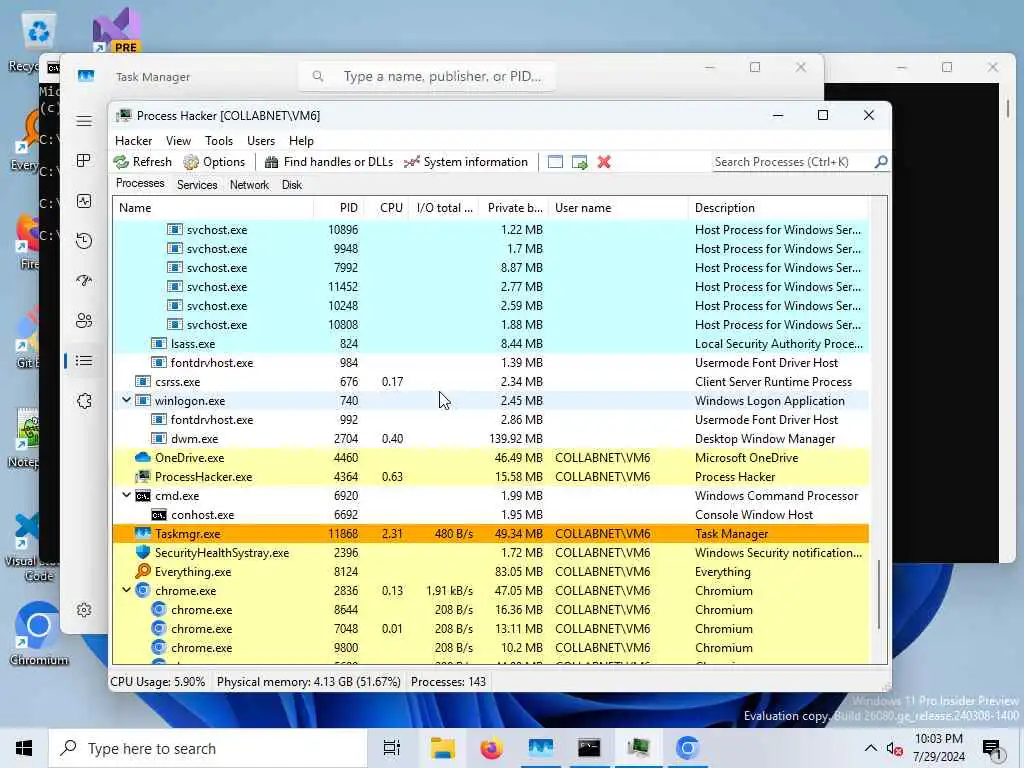Open the Chromium desktop shortcut
The height and width of the screenshot is (768, 1024).
tap(39, 633)
